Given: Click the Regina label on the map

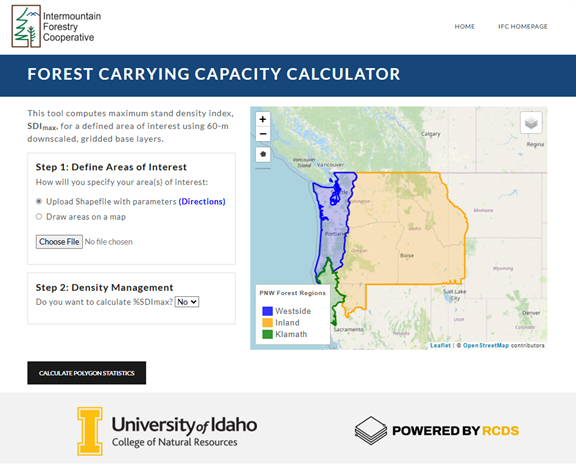Looking at the screenshot, I should (535, 144).
